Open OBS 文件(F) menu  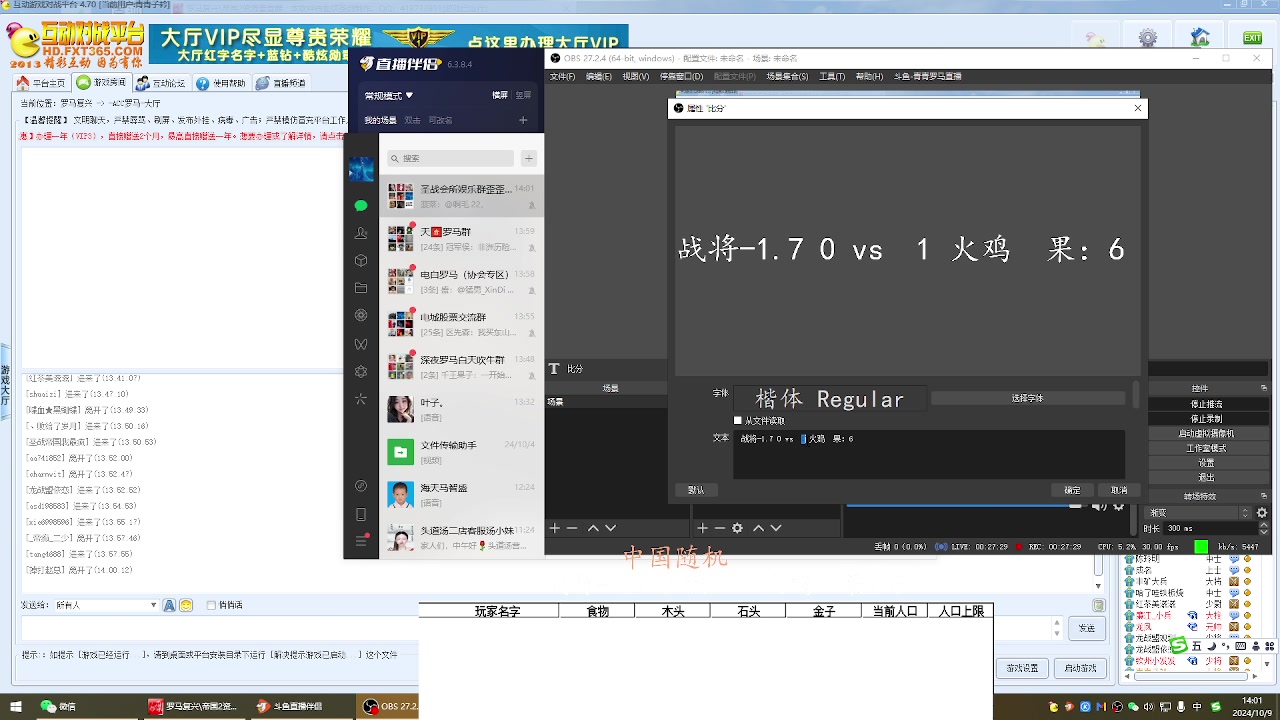click(x=563, y=76)
